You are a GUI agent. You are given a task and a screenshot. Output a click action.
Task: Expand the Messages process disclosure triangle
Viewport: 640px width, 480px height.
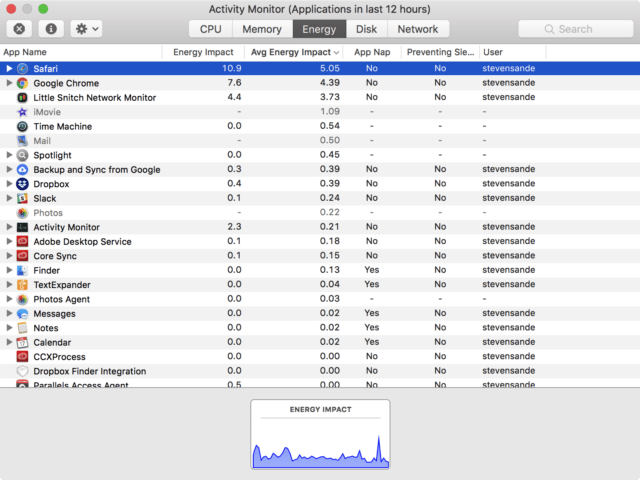pos(9,314)
